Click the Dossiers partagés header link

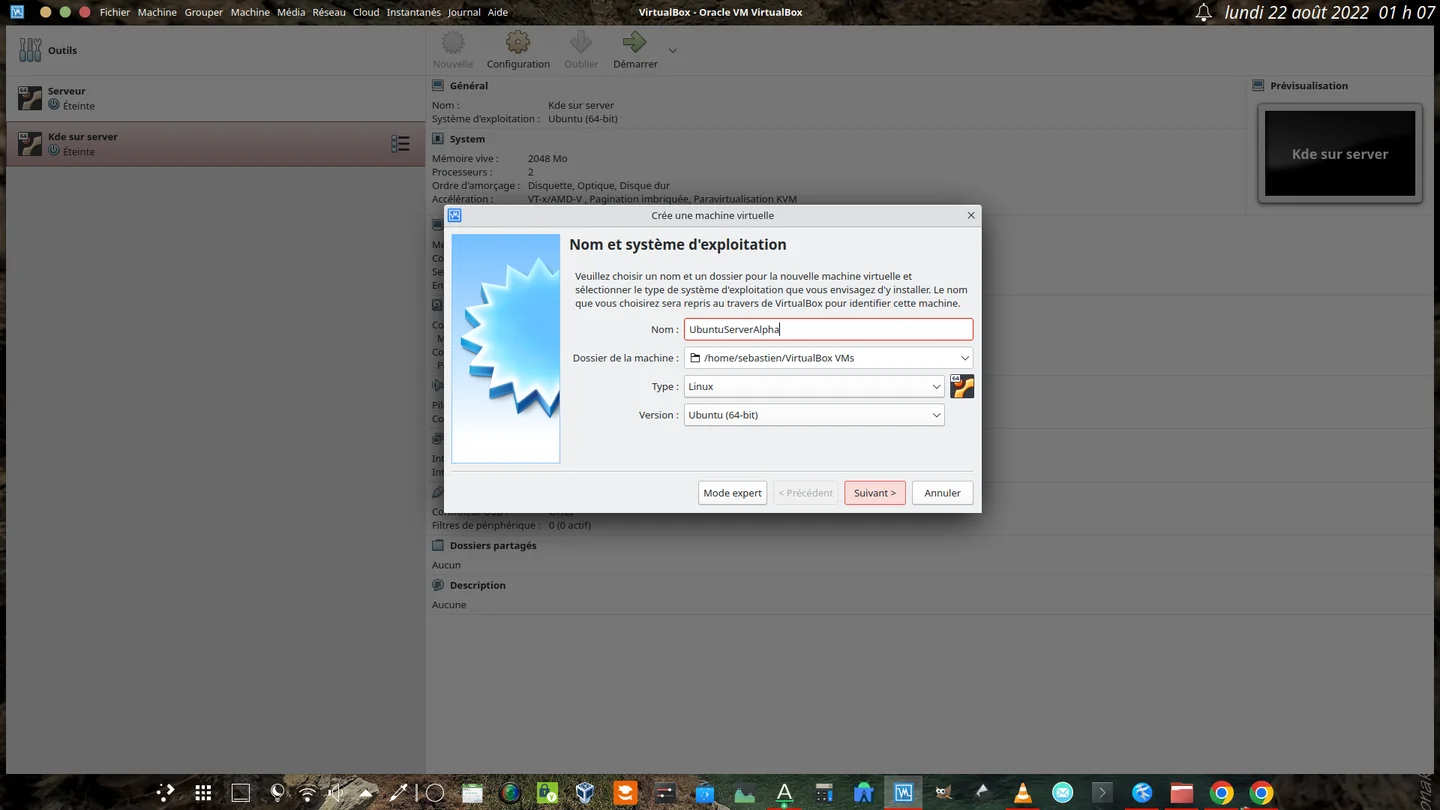click(493, 546)
